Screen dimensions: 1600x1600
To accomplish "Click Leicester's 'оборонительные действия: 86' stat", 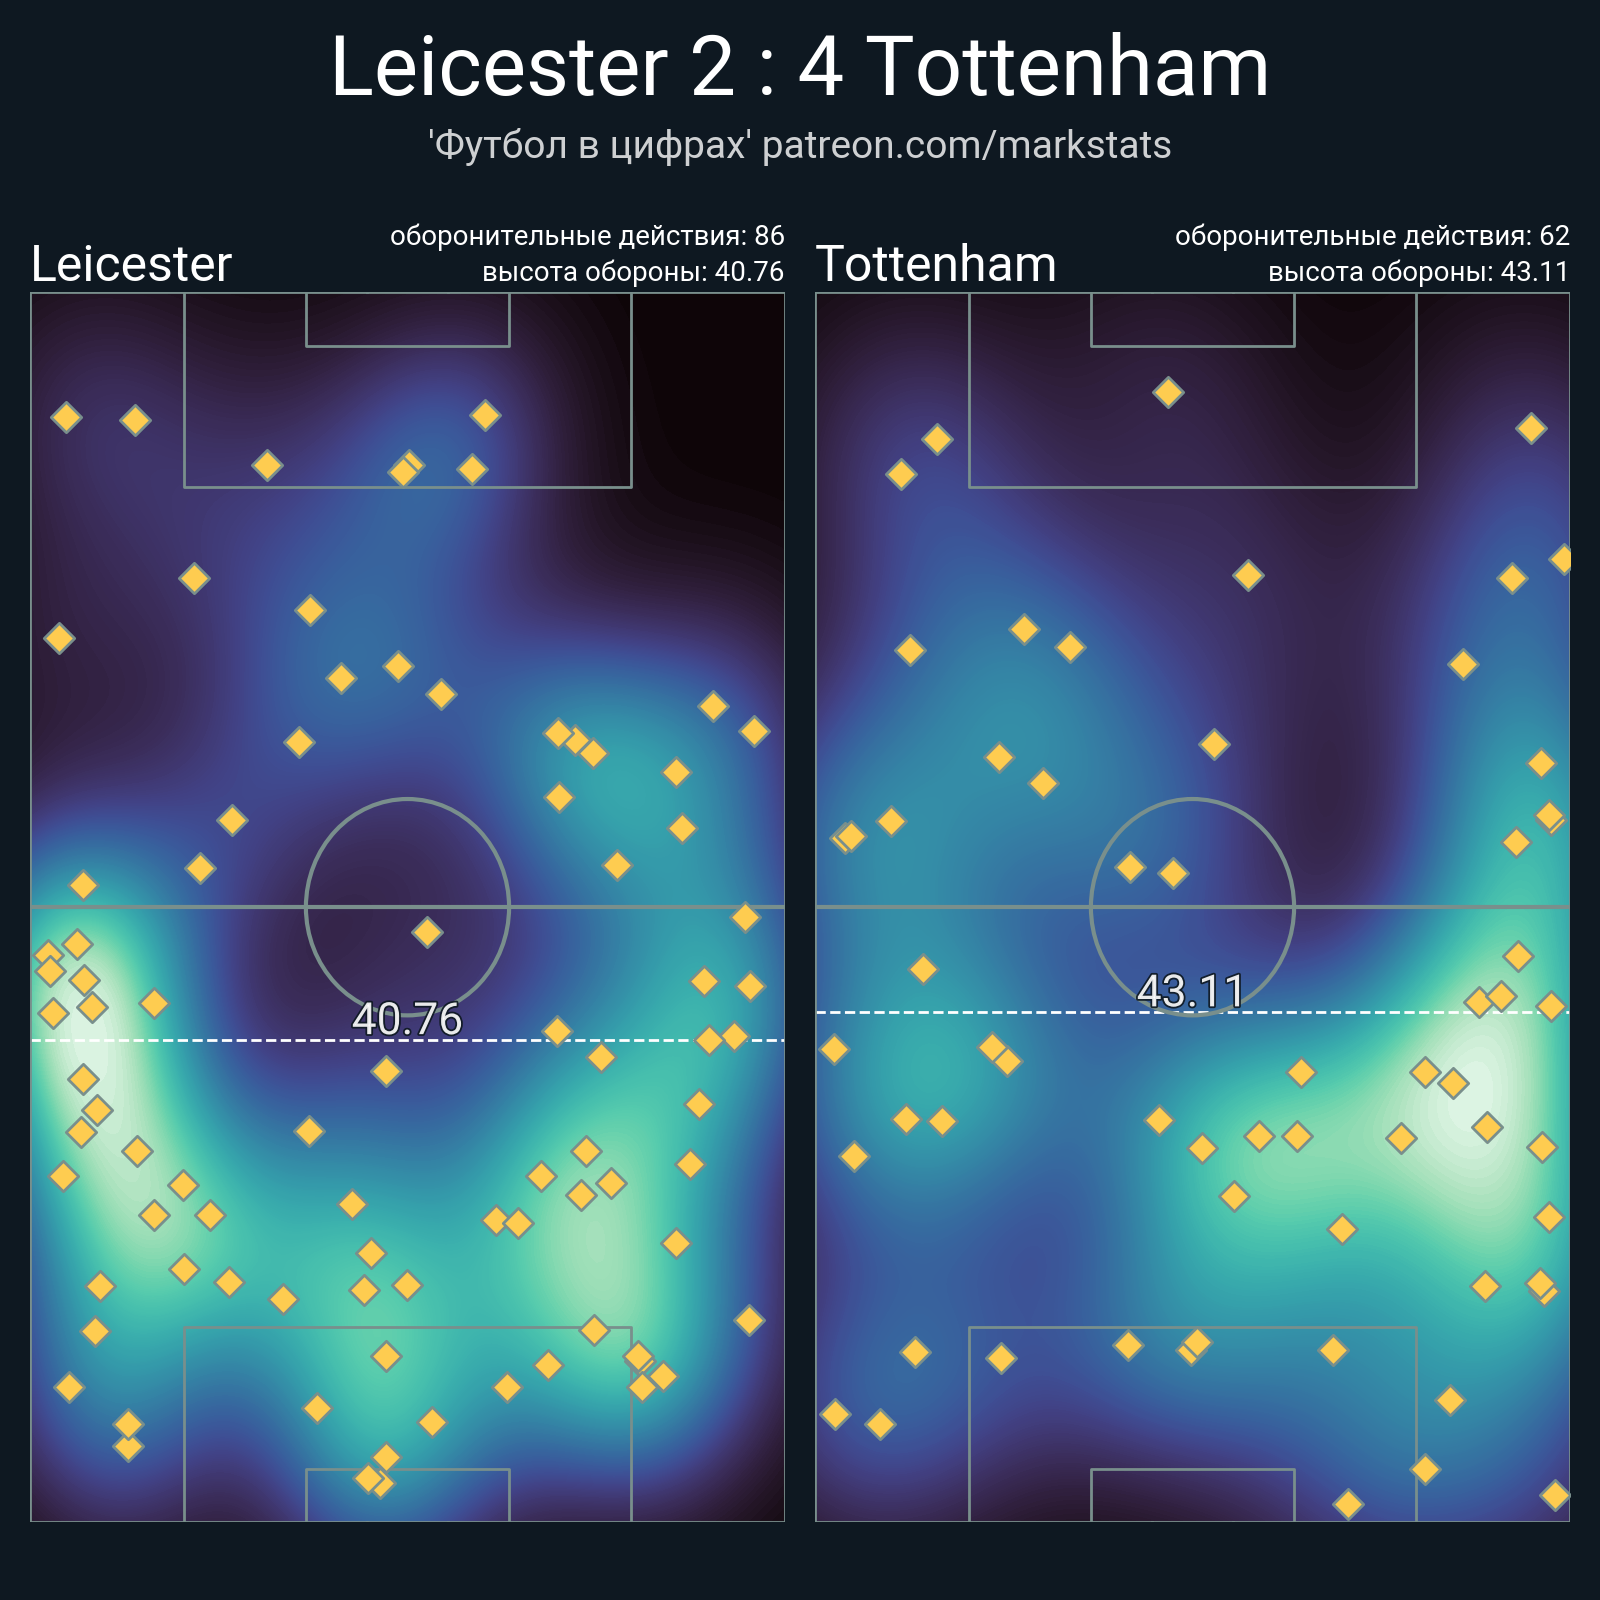I will pyautogui.click(x=587, y=236).
